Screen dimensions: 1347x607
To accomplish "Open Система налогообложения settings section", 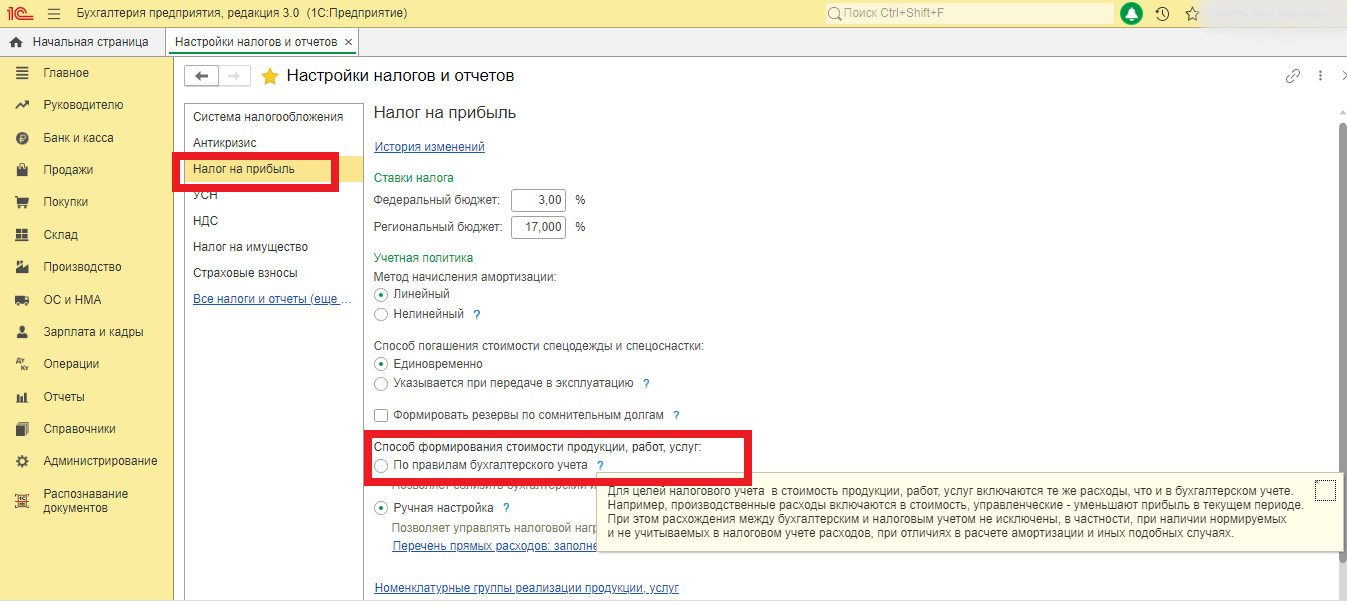I will (x=268, y=117).
